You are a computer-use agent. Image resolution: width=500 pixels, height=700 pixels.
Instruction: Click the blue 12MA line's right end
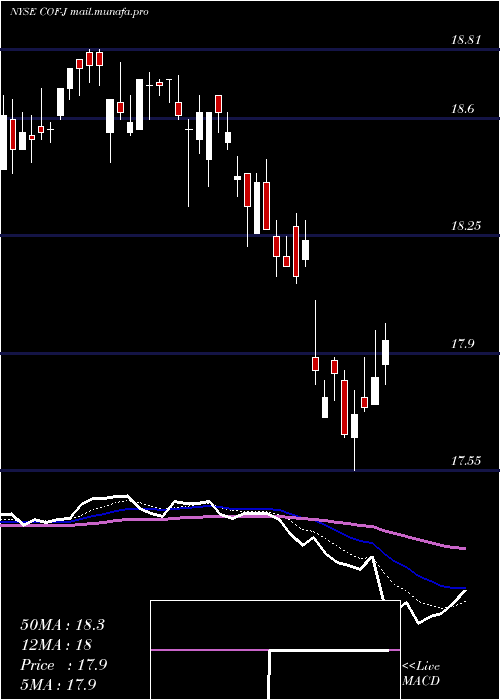tap(464, 588)
